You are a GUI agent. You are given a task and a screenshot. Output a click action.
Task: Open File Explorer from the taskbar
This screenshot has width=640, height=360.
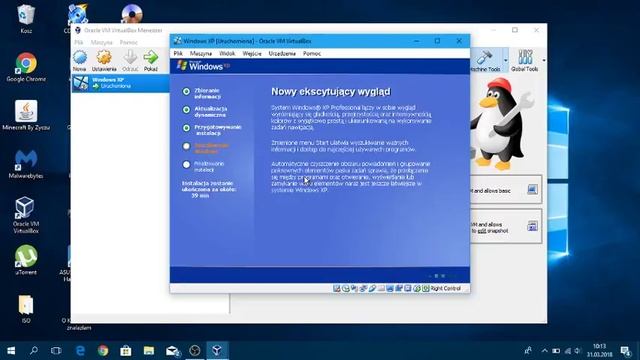pos(149,351)
